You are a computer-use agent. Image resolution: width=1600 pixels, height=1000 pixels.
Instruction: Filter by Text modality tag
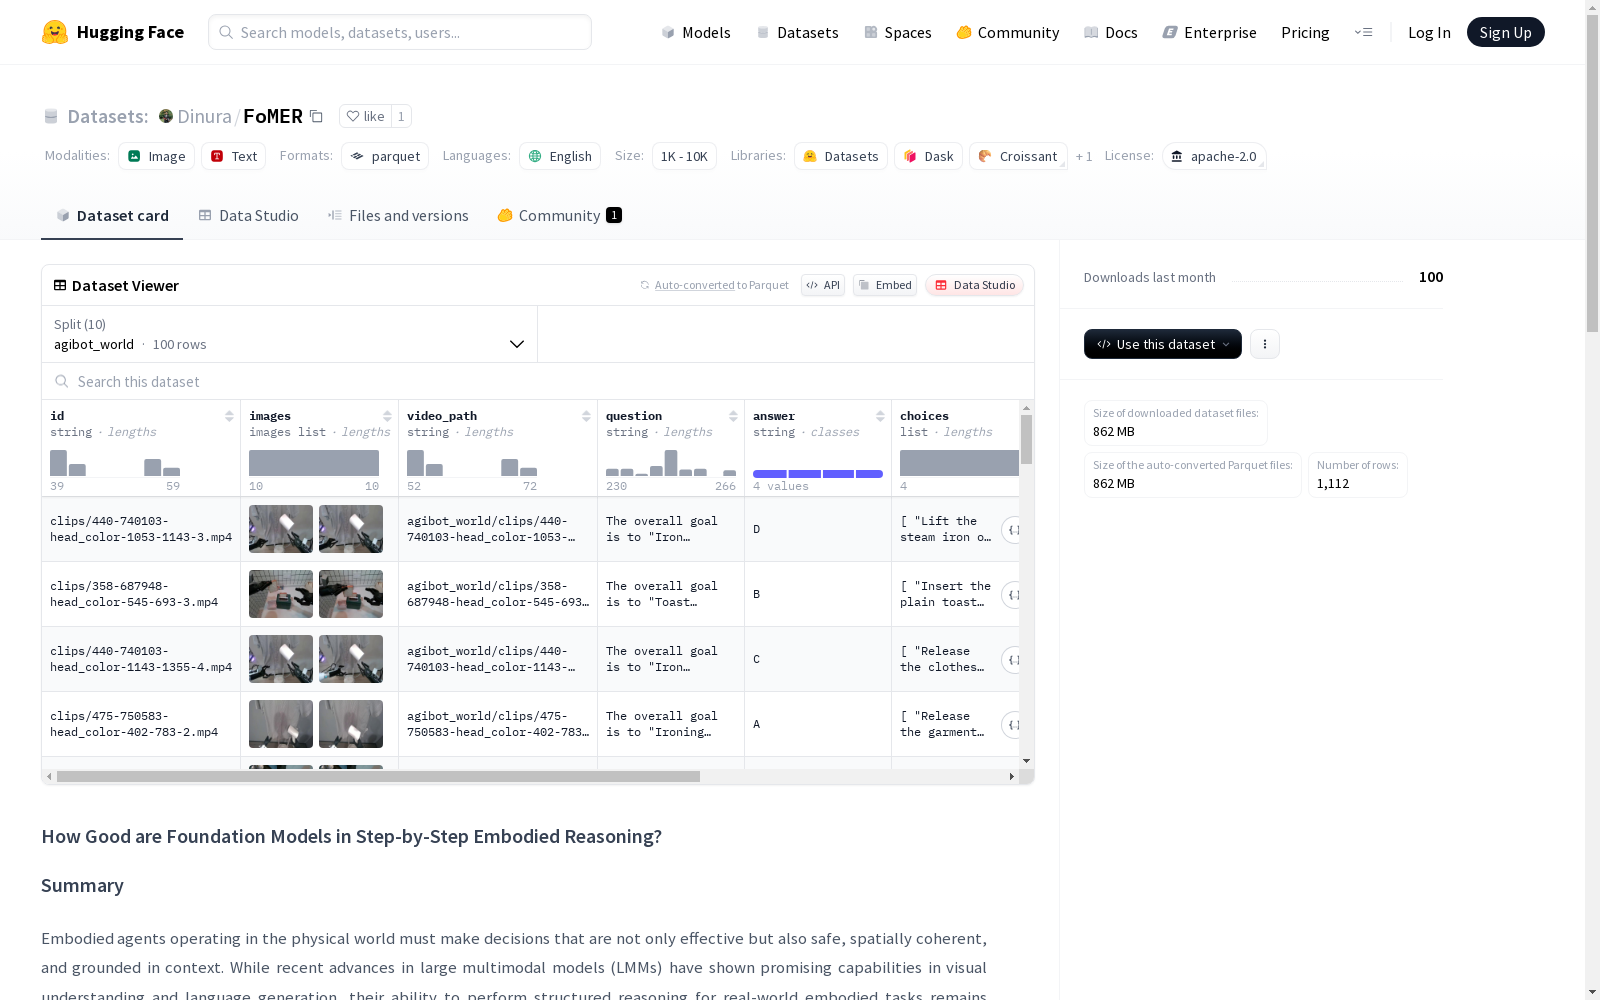(x=234, y=156)
